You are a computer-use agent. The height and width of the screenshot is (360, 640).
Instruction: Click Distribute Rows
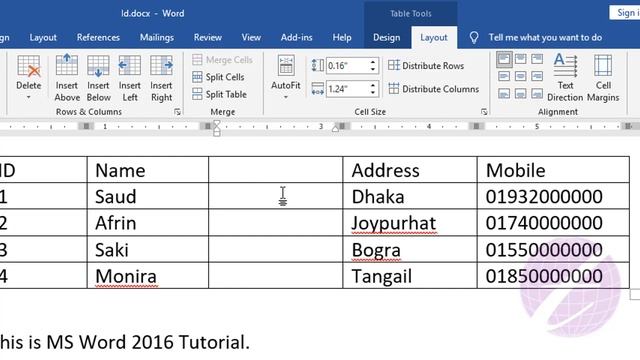[426, 66]
